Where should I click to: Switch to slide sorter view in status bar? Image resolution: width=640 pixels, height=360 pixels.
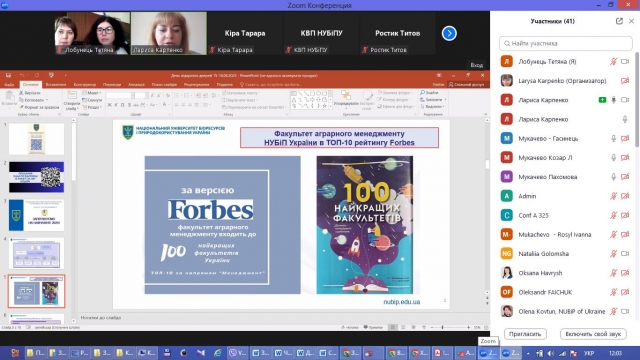click(x=403, y=327)
